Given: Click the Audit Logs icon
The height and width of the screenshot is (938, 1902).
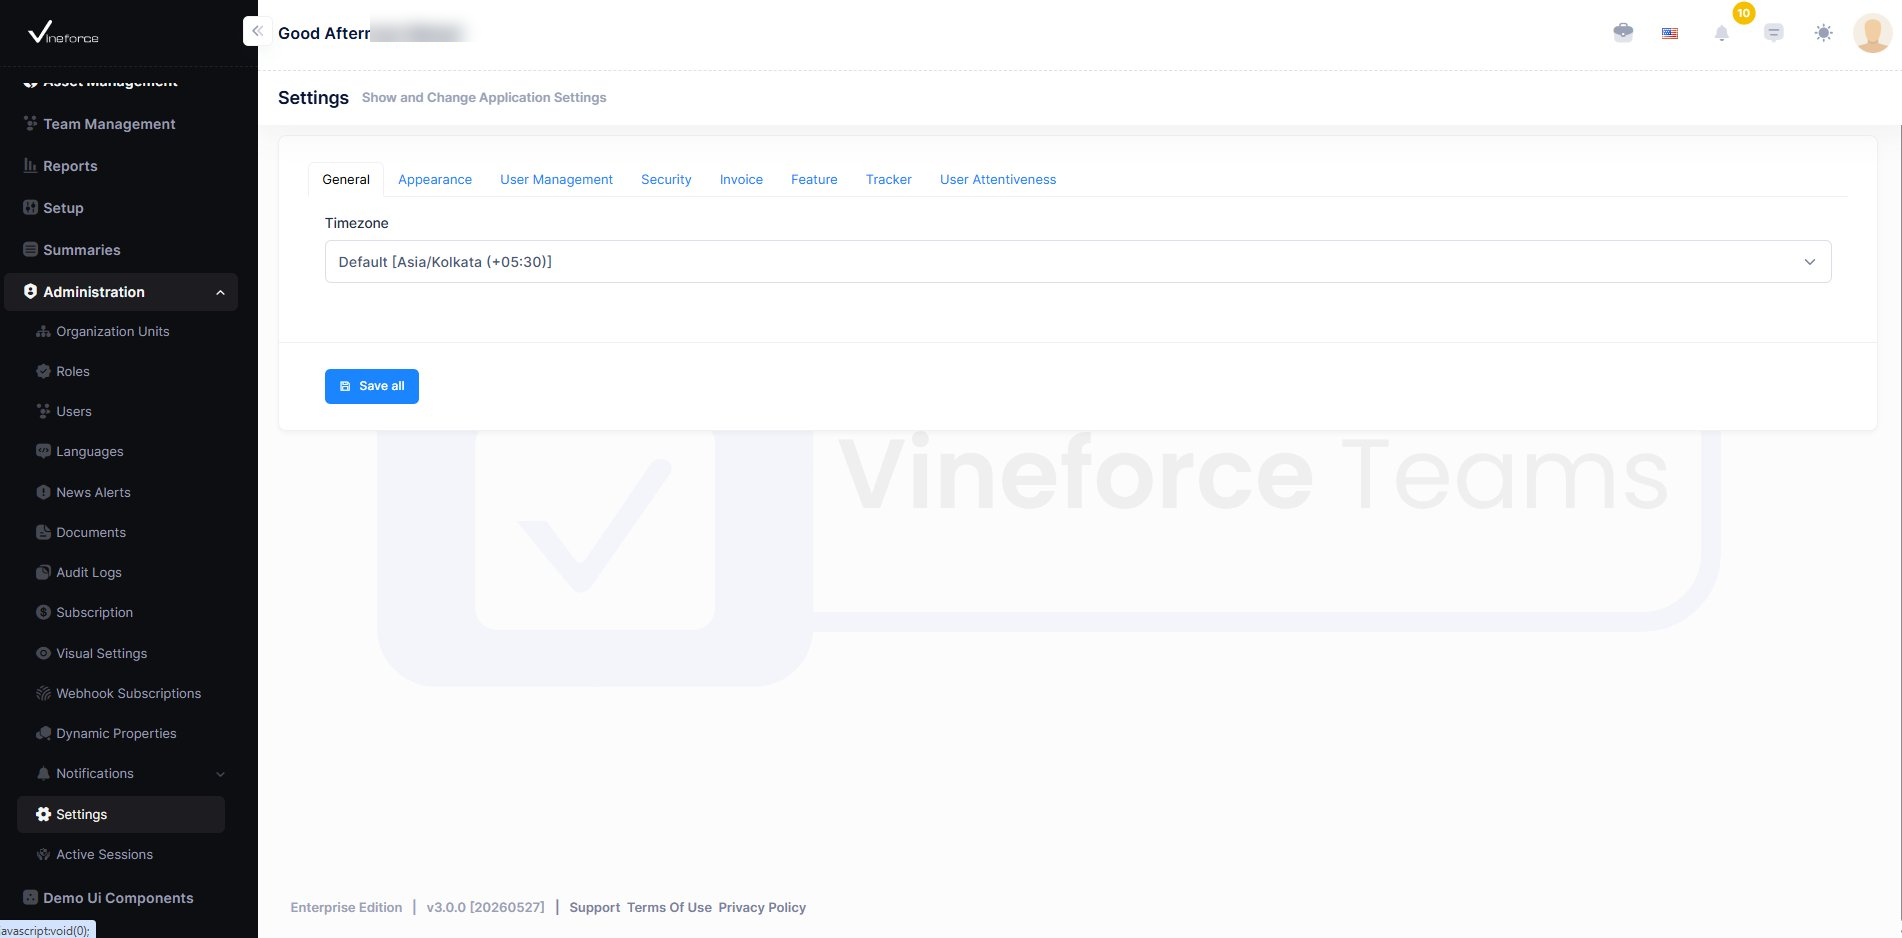Looking at the screenshot, I should click(x=43, y=573).
